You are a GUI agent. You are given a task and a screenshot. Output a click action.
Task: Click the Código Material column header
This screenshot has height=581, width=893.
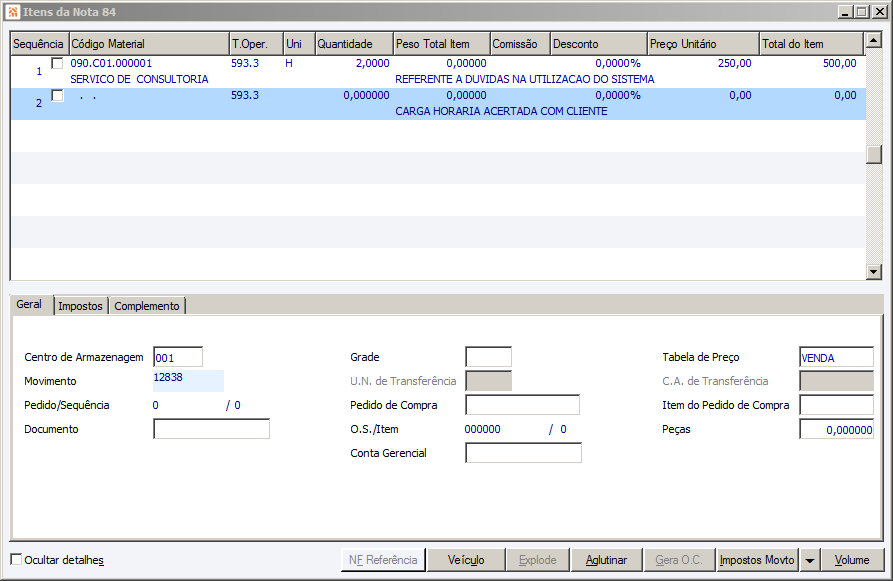149,44
